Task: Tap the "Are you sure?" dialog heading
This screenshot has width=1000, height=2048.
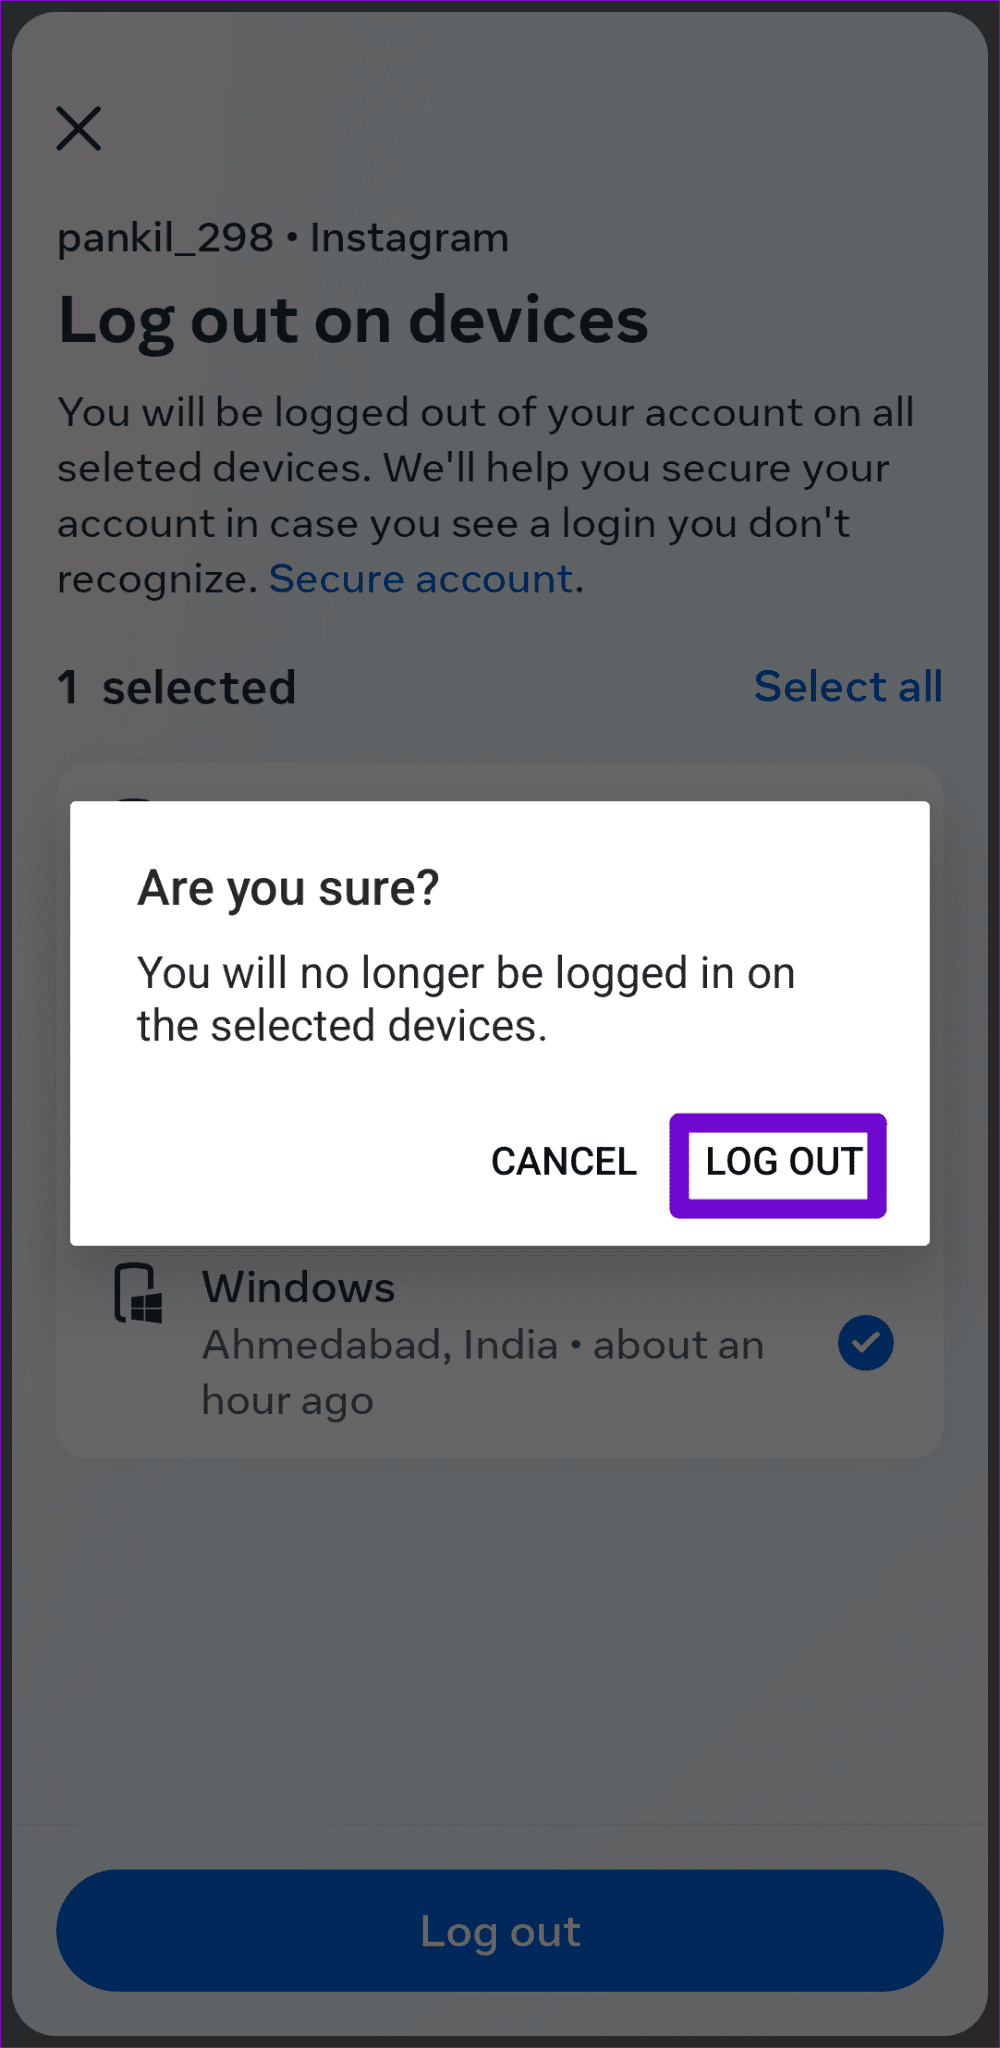Action: (287, 886)
